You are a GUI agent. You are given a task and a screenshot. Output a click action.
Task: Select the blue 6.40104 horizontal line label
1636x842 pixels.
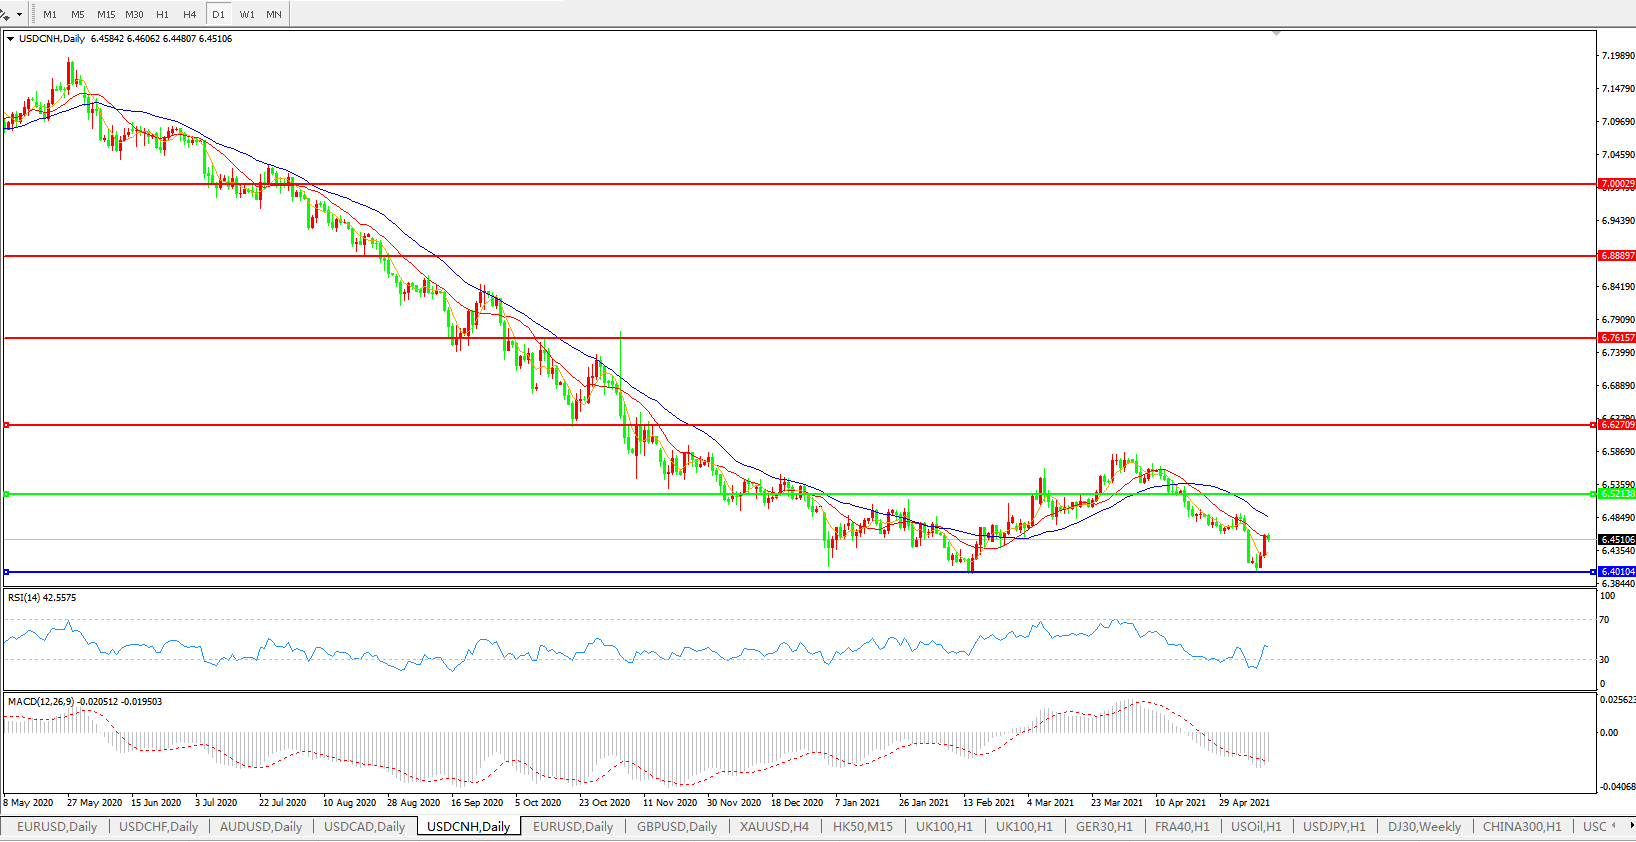coord(1617,572)
